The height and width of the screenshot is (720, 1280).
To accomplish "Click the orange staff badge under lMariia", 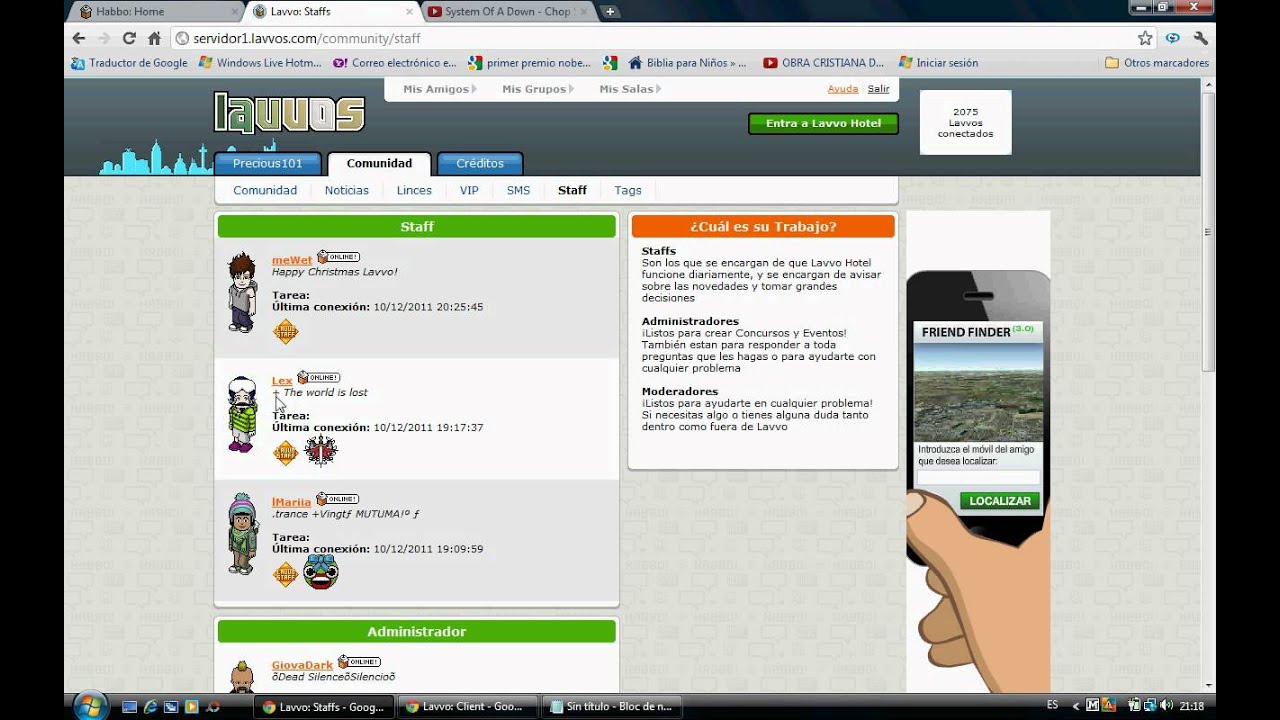I will coord(286,573).
